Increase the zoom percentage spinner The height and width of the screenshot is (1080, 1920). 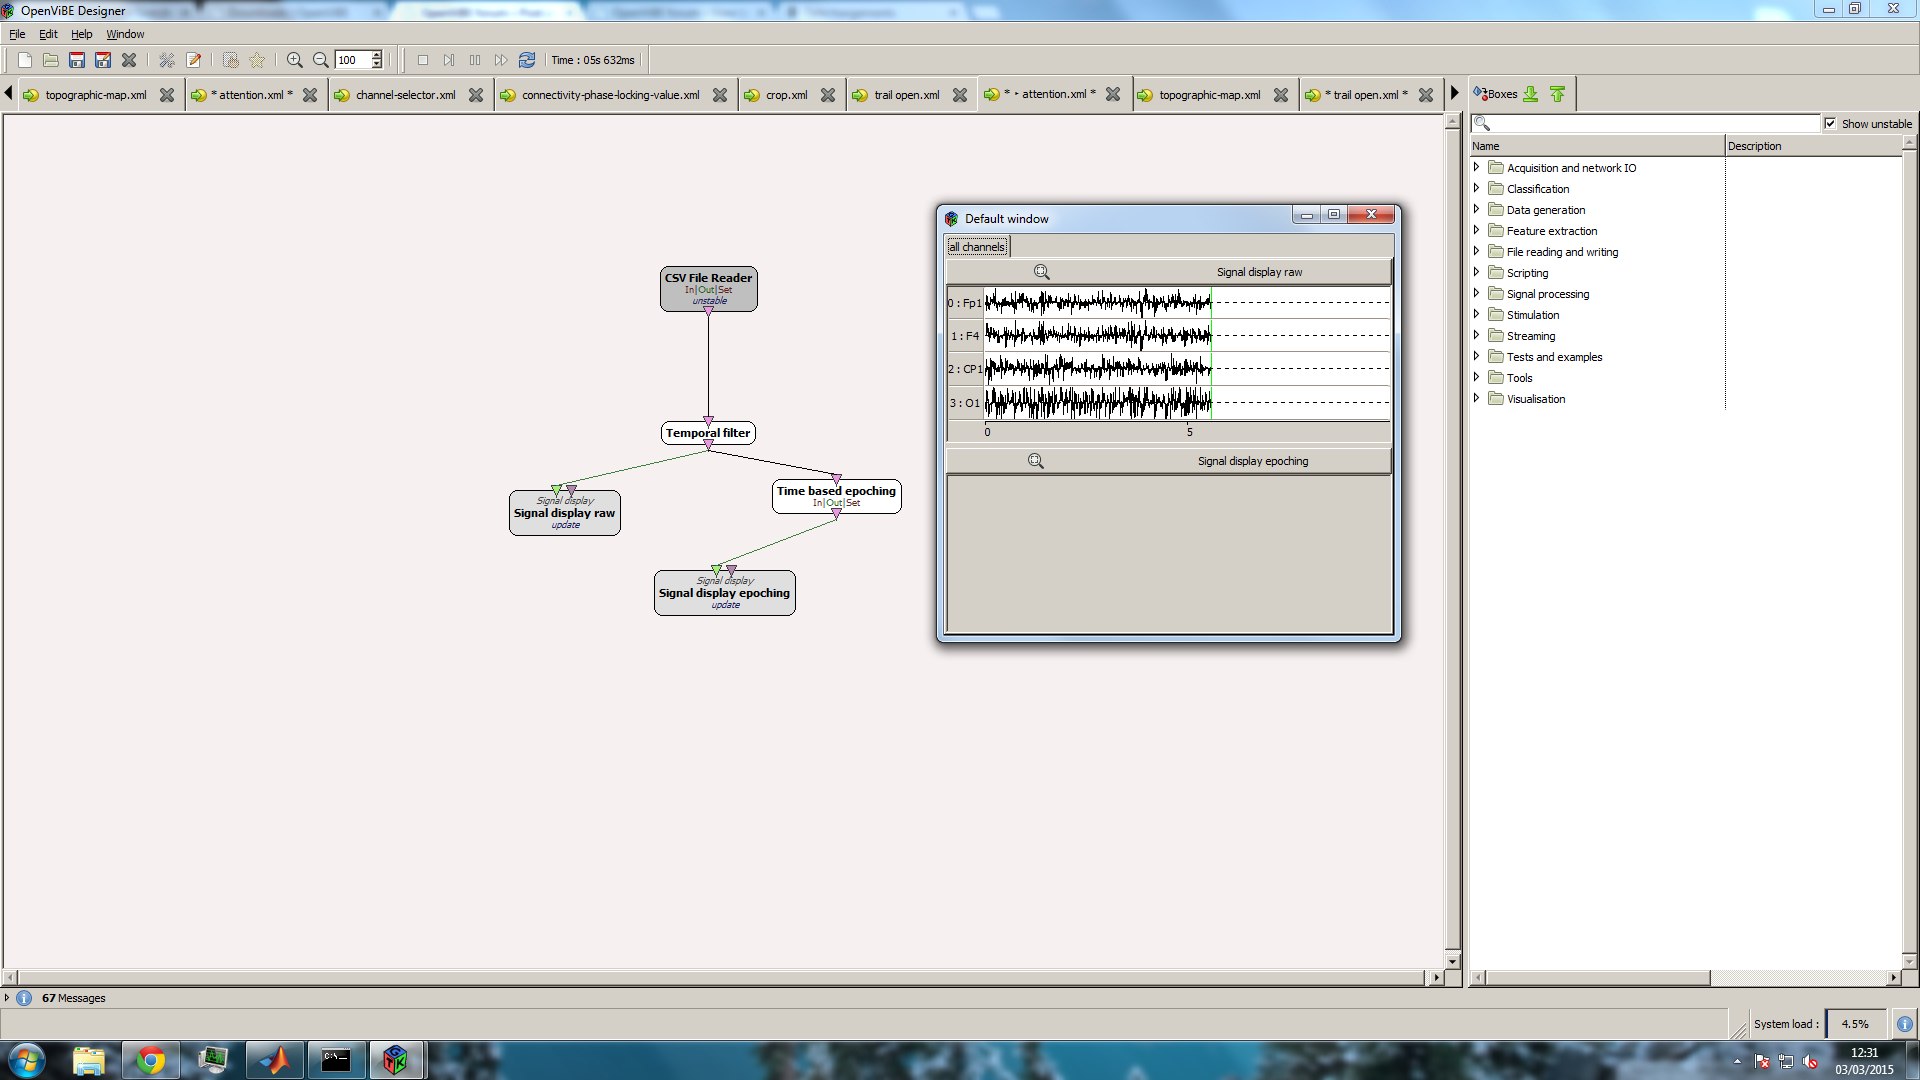pos(377,55)
